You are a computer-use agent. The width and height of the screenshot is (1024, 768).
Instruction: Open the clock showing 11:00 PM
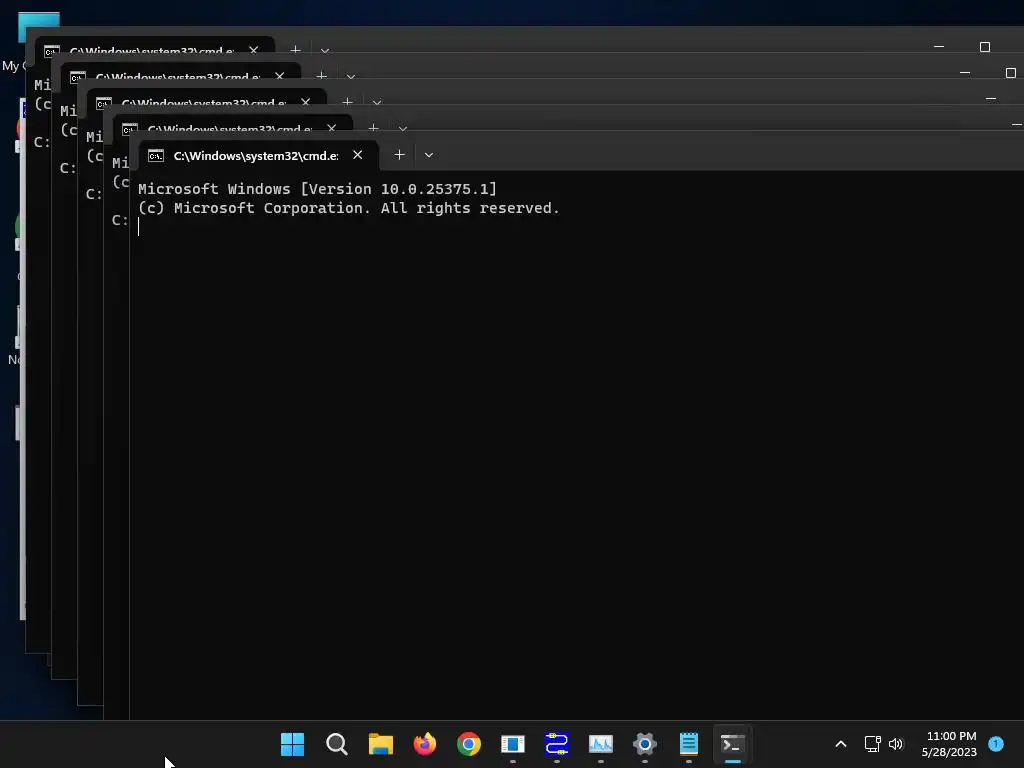pyautogui.click(x=949, y=744)
